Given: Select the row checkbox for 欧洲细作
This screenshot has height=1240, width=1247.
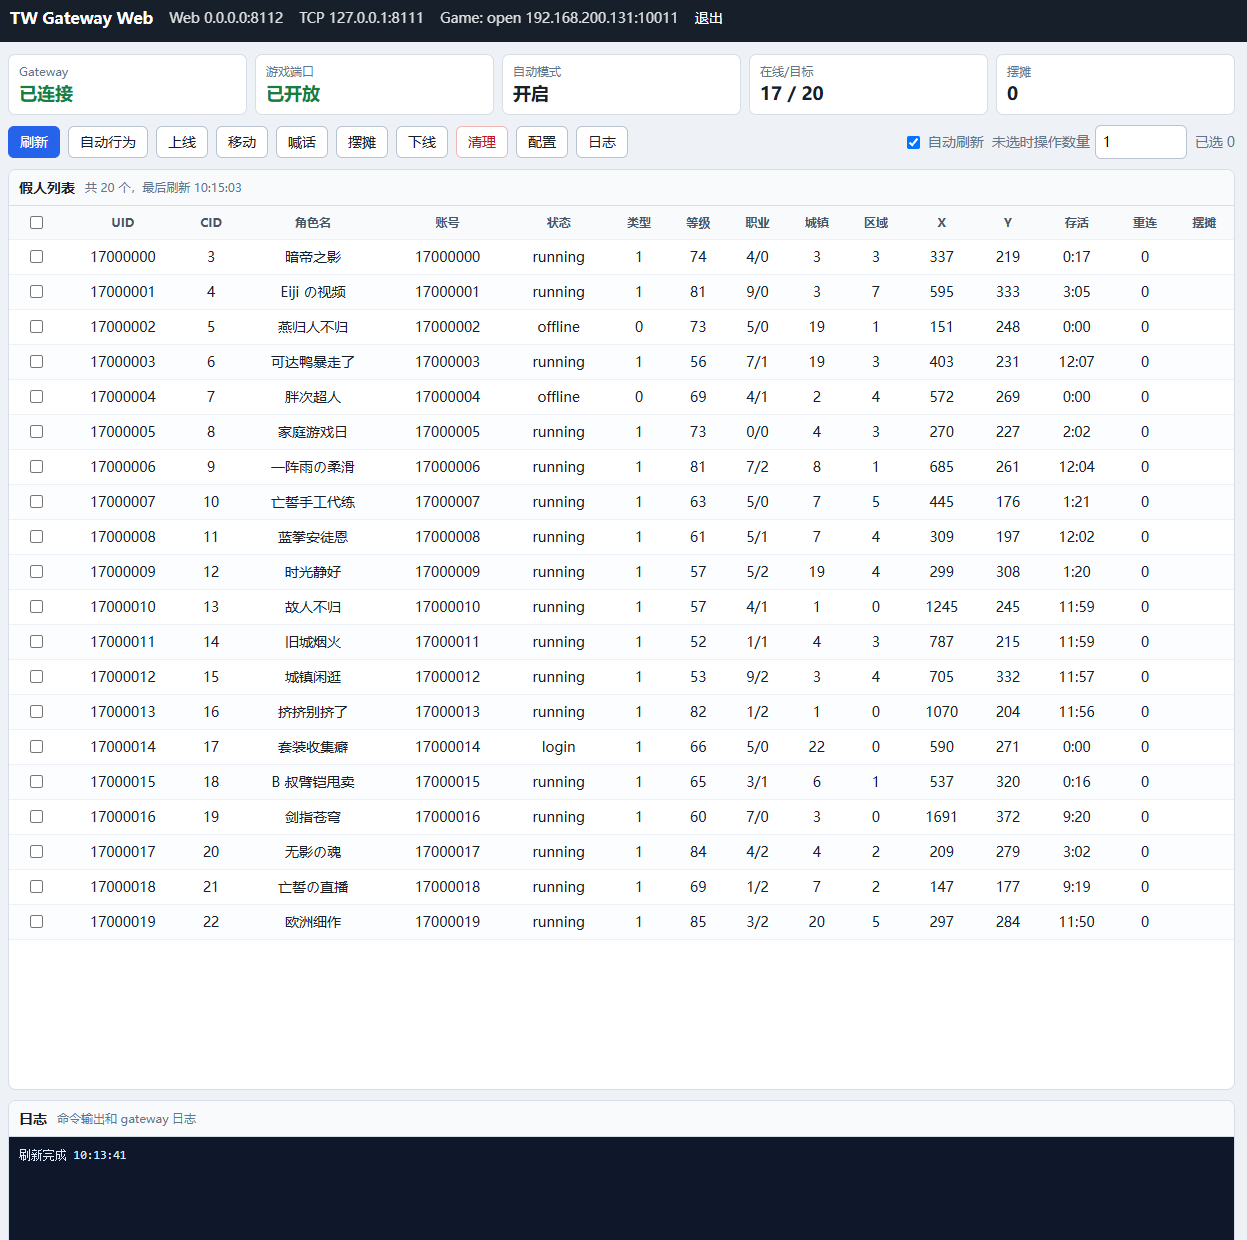Looking at the screenshot, I should [37, 922].
